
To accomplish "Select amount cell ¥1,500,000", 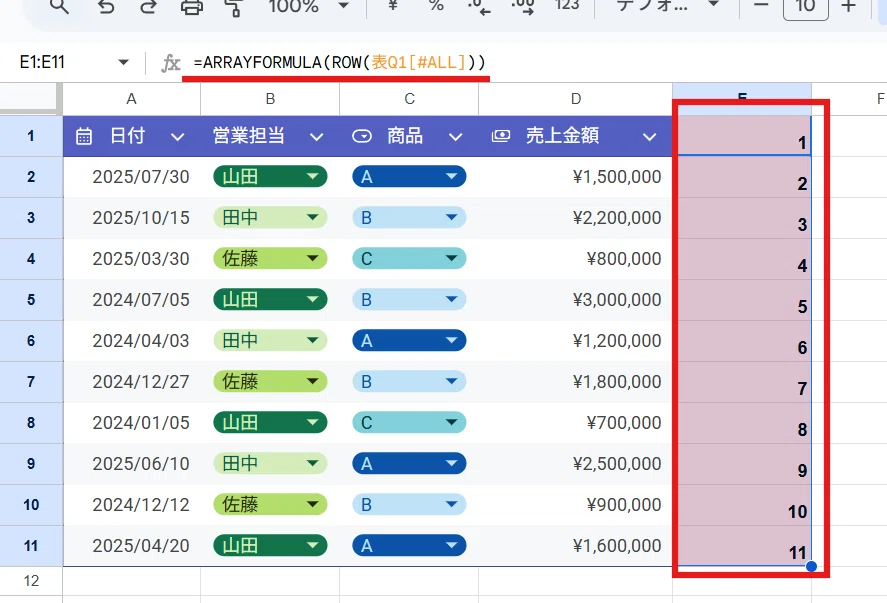I will coord(576,176).
